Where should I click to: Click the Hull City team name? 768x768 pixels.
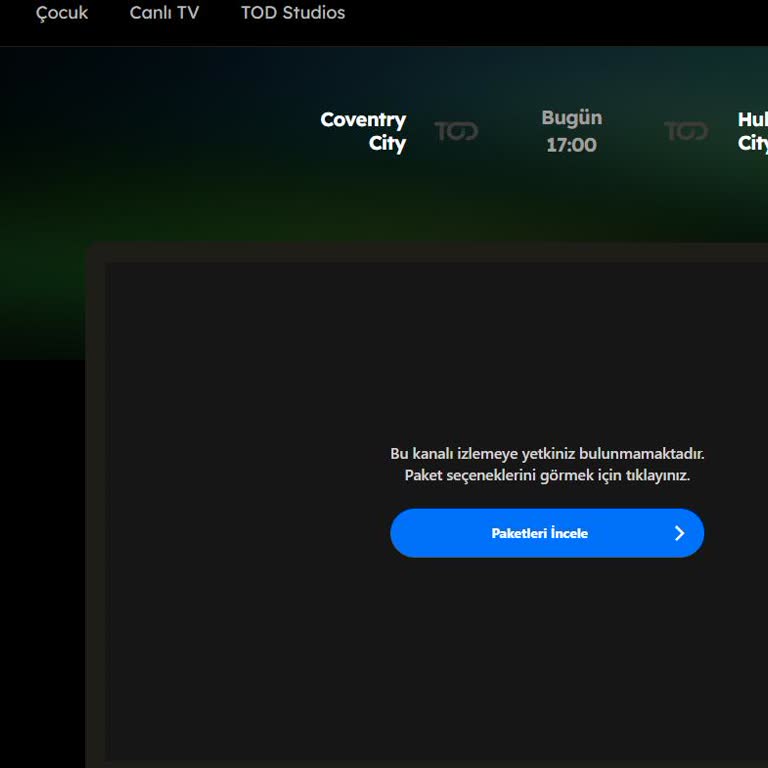point(753,131)
